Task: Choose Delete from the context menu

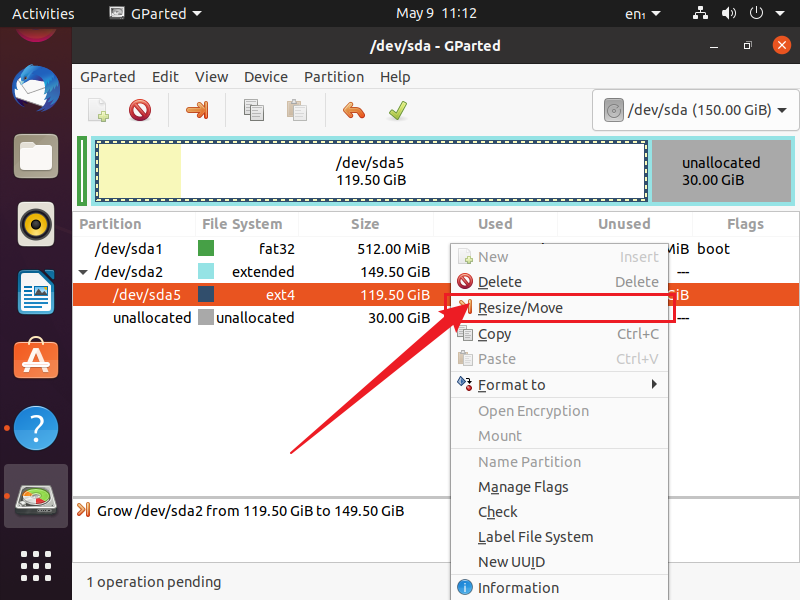Action: click(560, 282)
